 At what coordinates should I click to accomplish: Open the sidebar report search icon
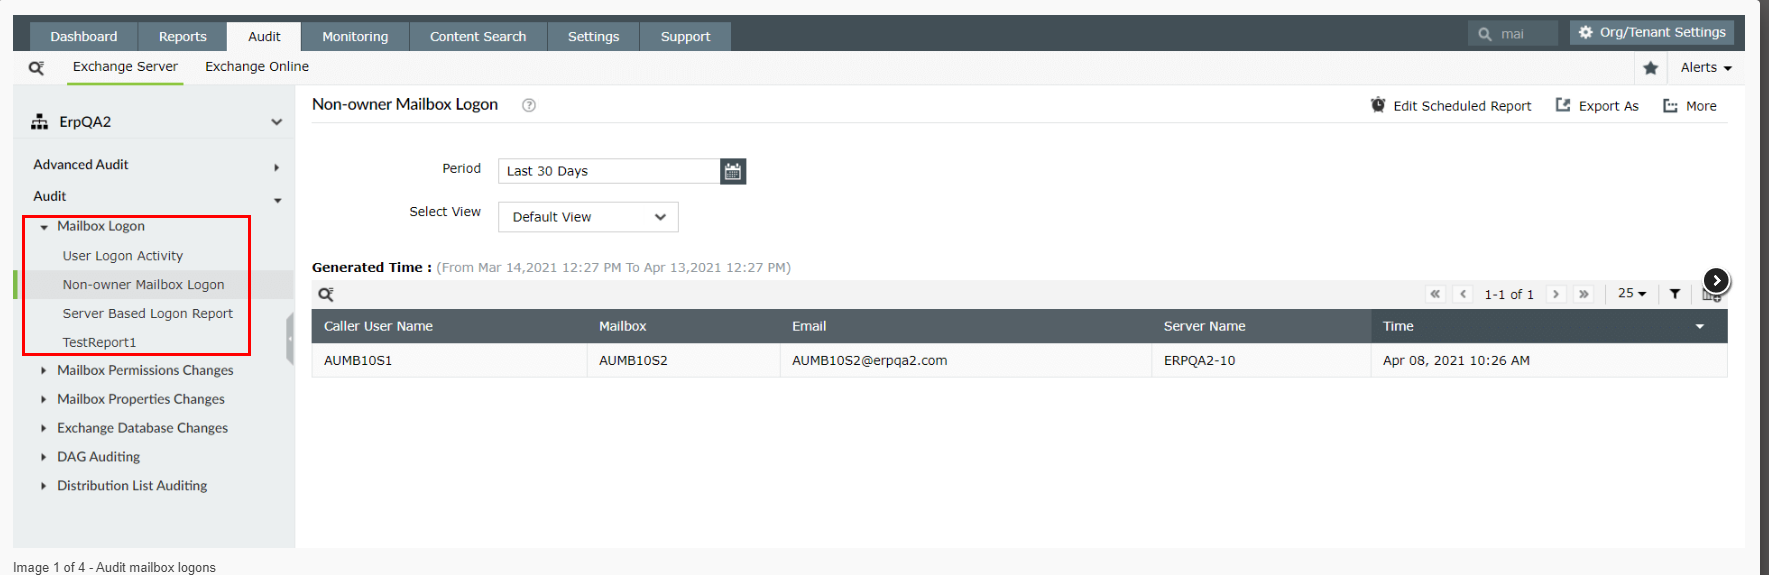[x=37, y=68]
